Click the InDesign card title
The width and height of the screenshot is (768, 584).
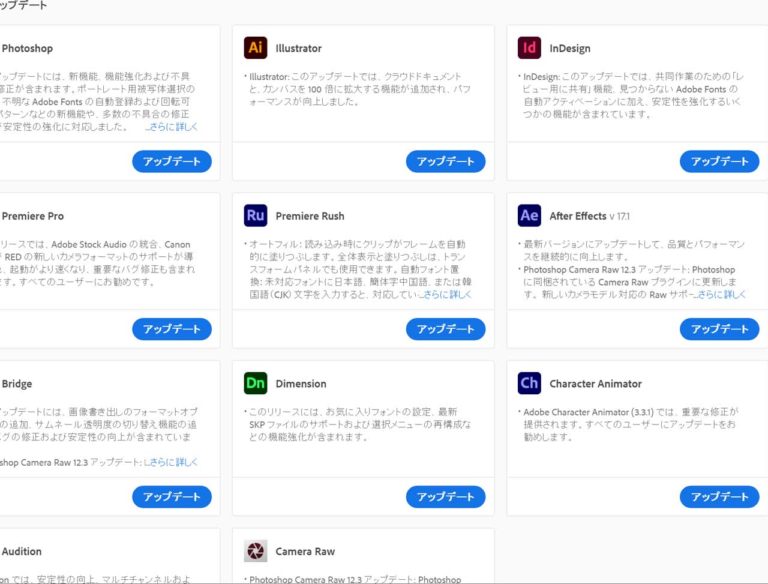570,49
